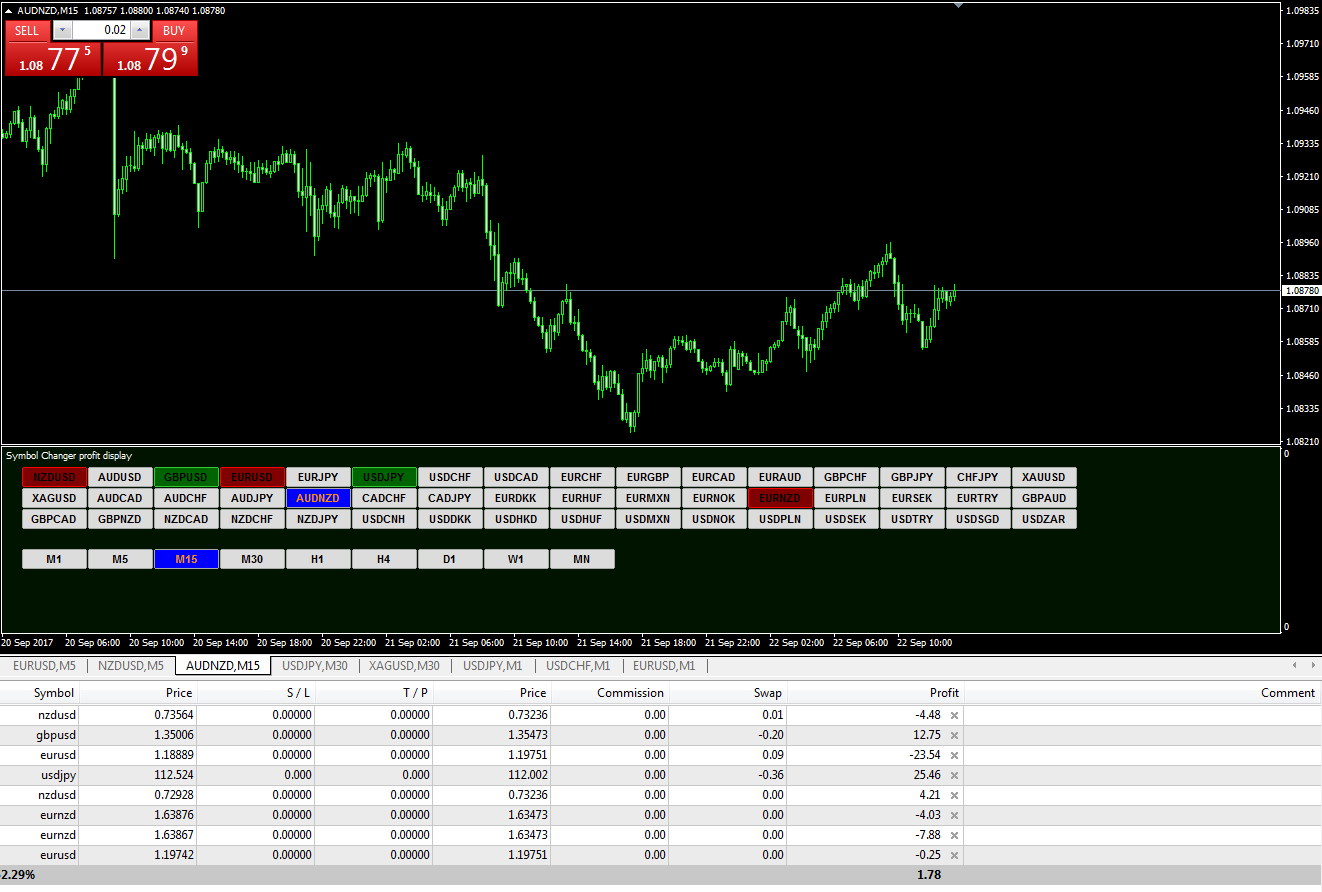Screen dimensions: 1322x892
Task: Open the XAGUSD,M30 chart tab
Action: tap(404, 665)
